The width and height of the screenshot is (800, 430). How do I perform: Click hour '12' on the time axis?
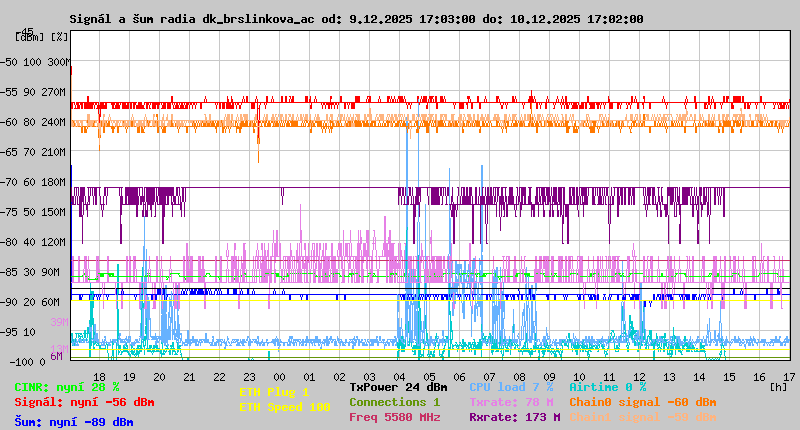point(639,377)
